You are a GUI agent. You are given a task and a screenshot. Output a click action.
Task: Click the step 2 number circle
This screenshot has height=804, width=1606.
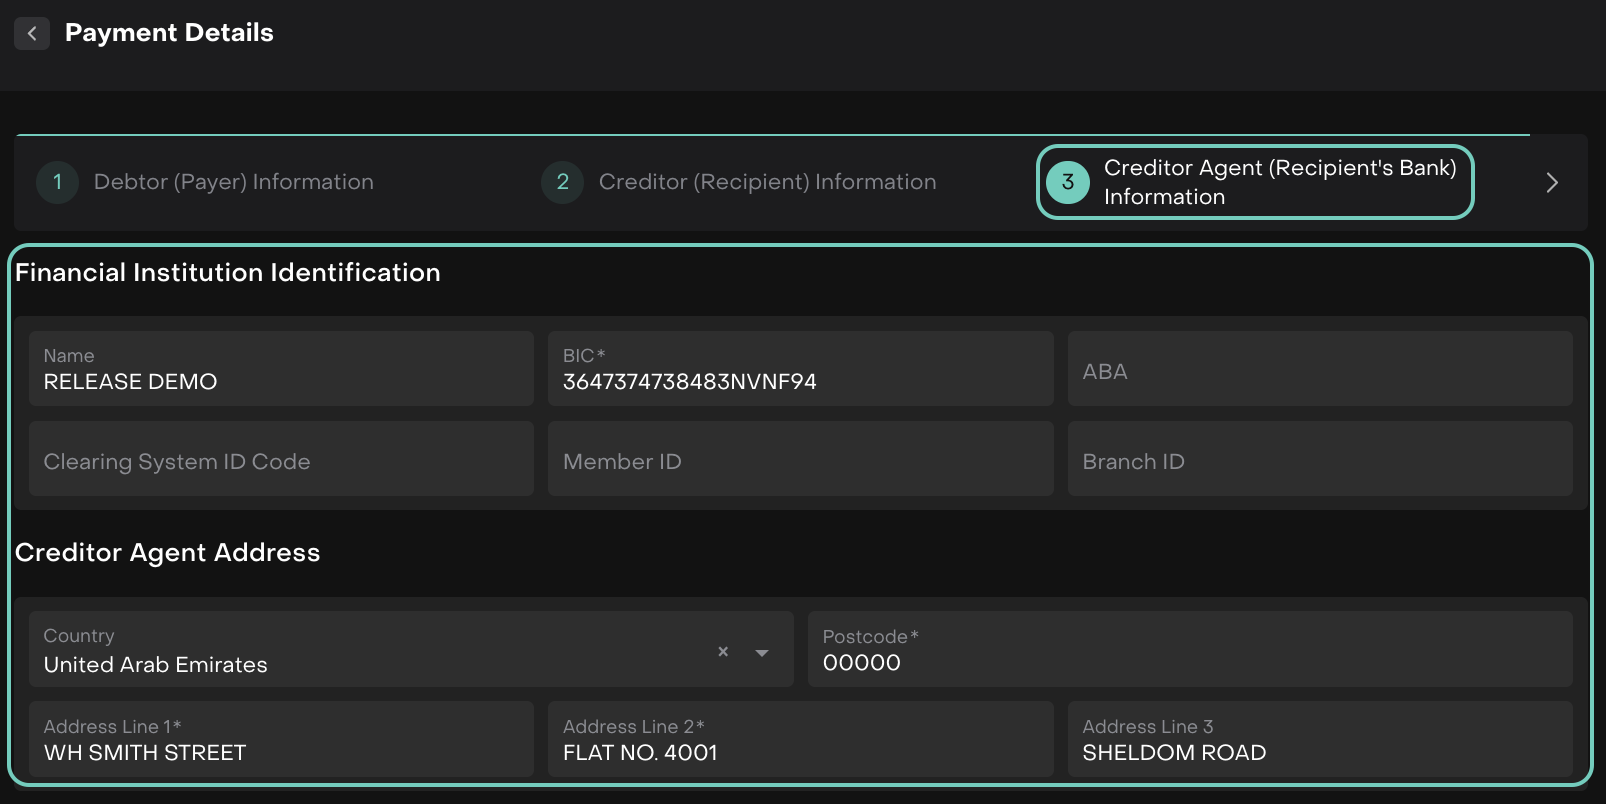tap(562, 182)
